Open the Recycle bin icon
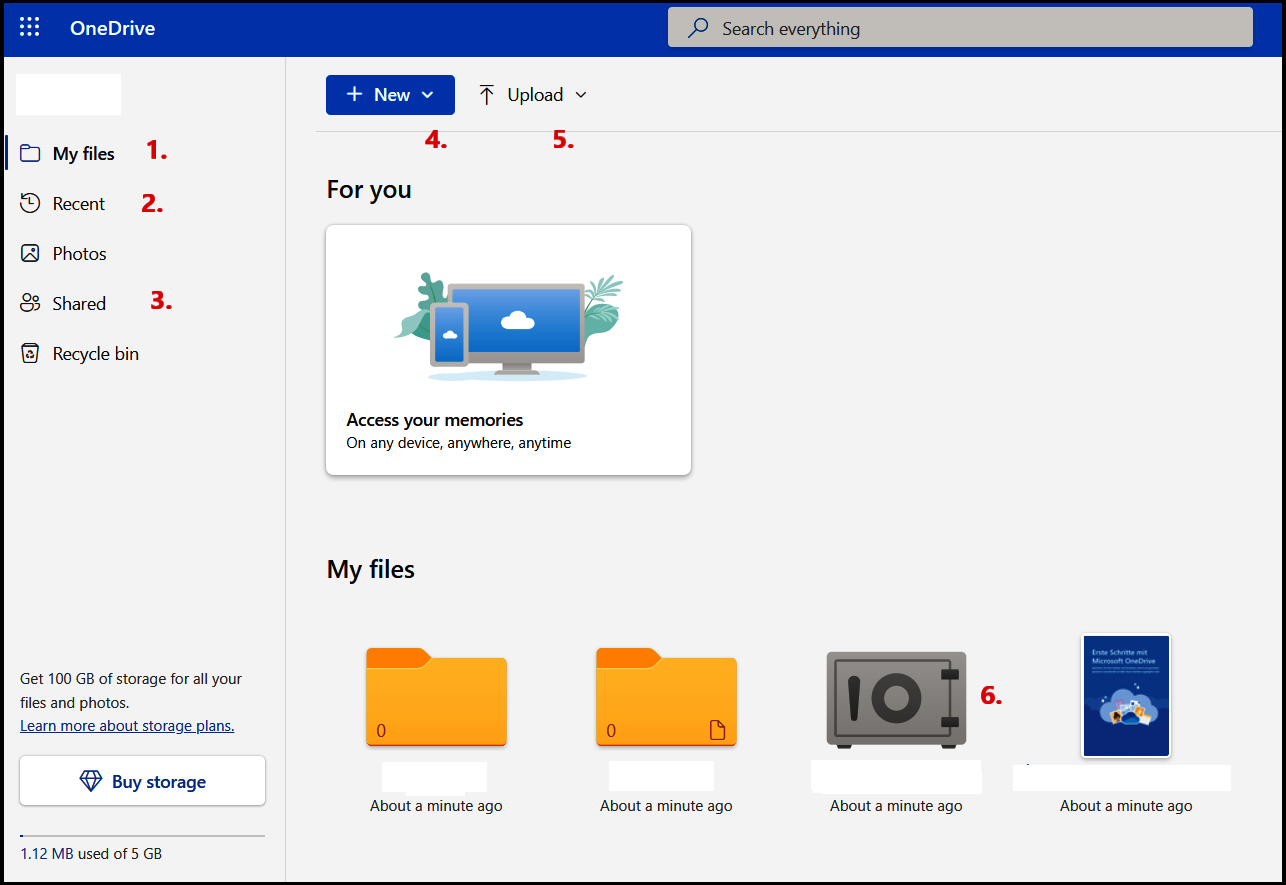 (30, 353)
